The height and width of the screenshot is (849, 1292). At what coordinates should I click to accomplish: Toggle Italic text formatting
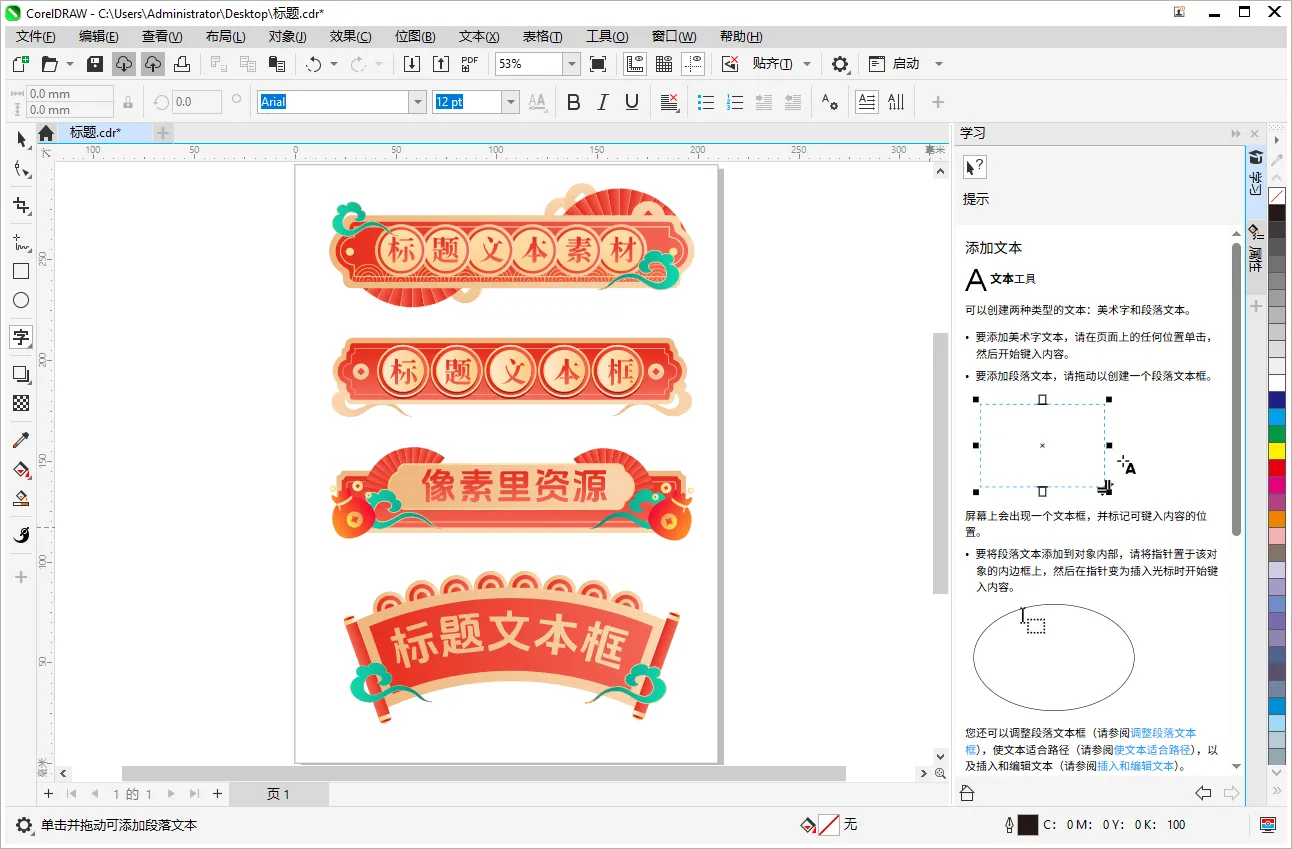(x=602, y=102)
